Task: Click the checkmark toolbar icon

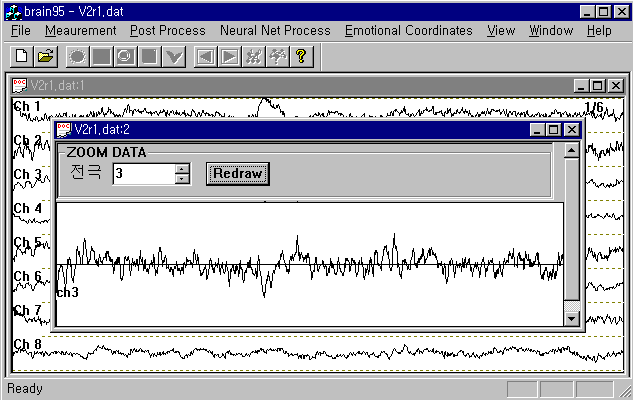Action: 174,57
